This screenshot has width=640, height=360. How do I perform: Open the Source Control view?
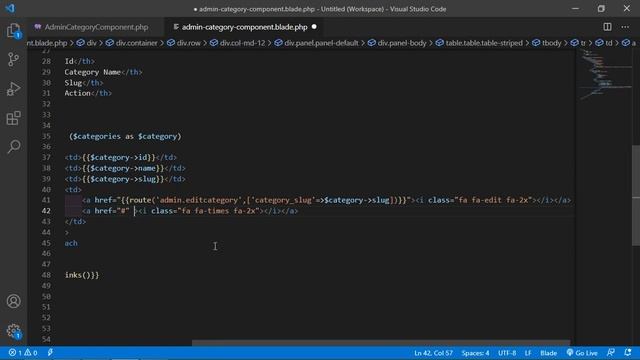tap(13, 60)
